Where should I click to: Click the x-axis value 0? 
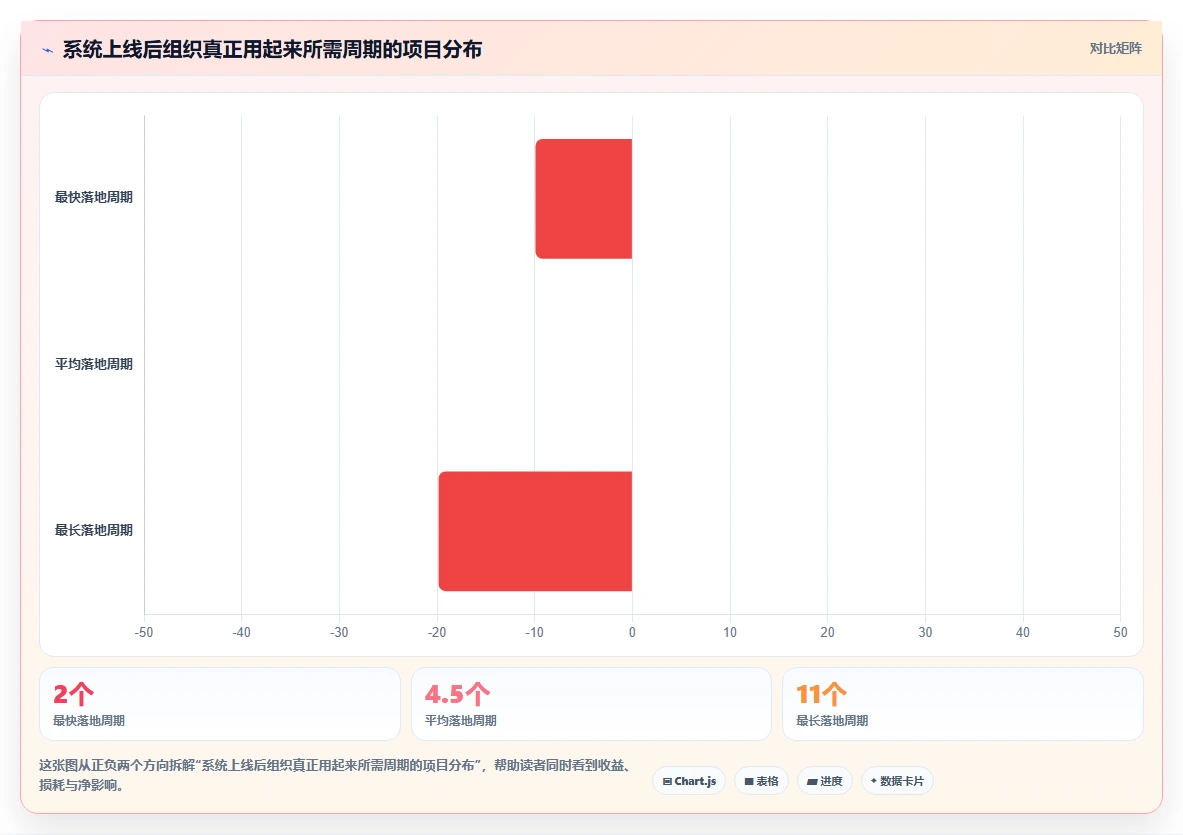632,632
